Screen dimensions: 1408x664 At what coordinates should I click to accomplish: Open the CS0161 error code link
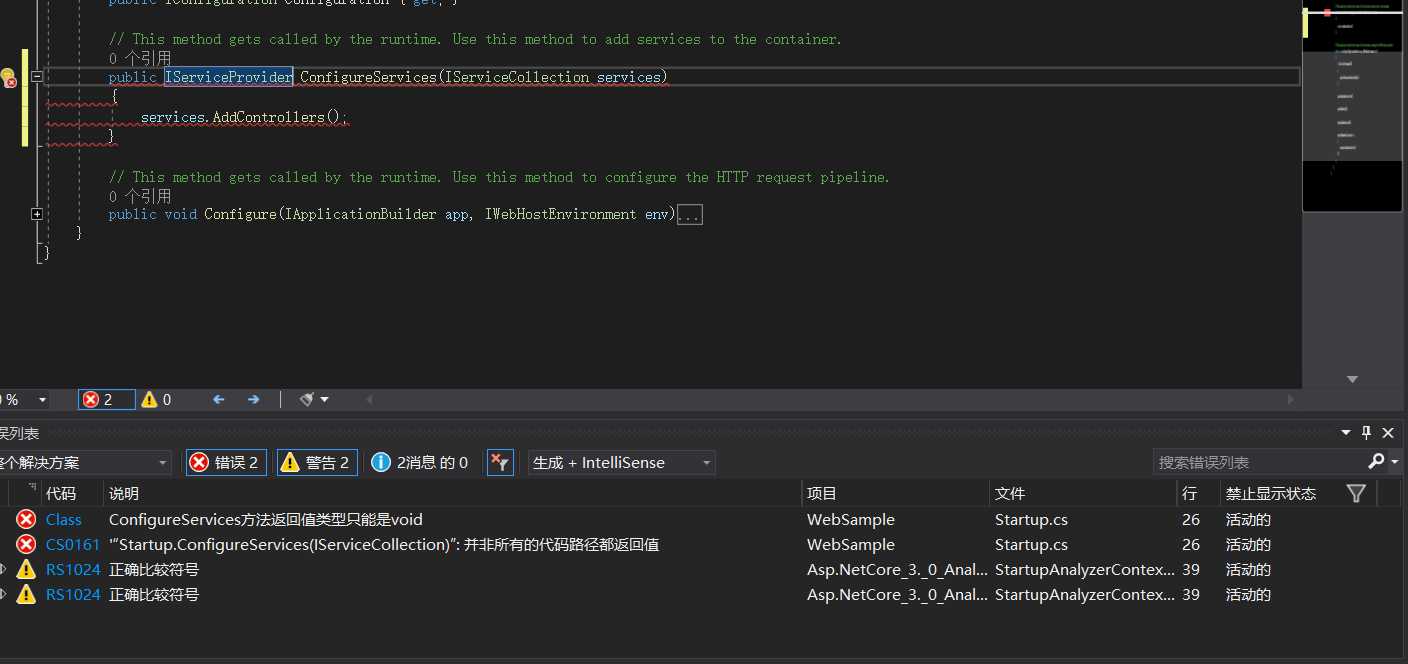coord(73,544)
